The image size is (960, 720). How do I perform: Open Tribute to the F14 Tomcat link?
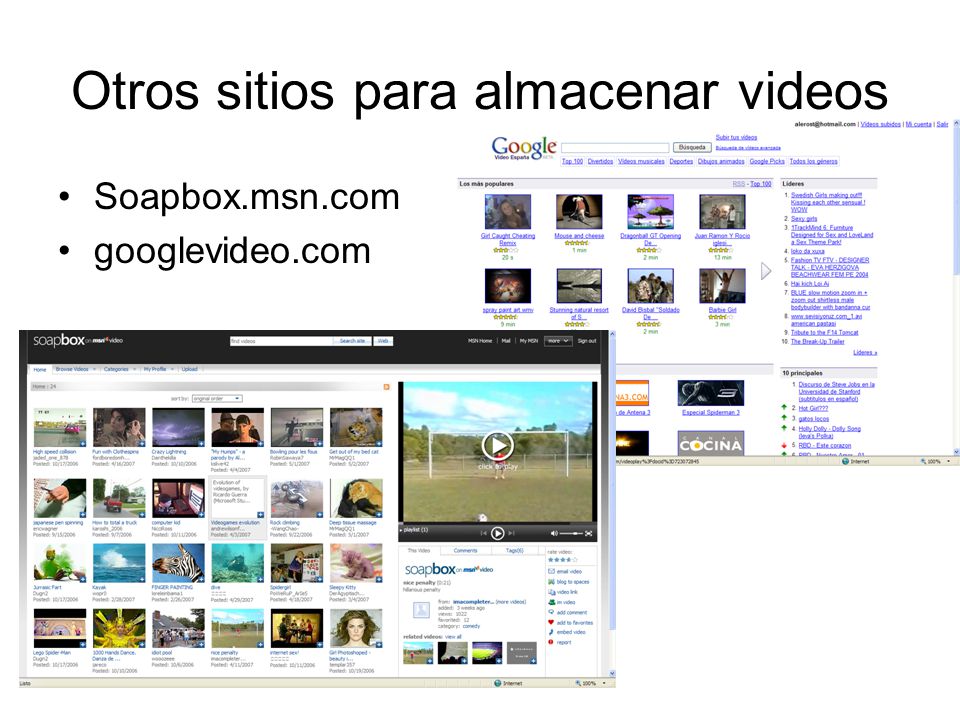[x=824, y=332]
